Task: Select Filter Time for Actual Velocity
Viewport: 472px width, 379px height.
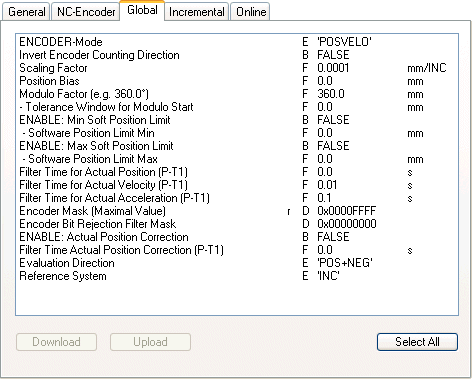Action: pos(237,185)
